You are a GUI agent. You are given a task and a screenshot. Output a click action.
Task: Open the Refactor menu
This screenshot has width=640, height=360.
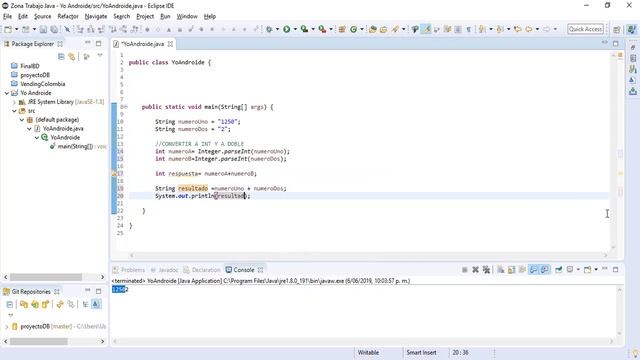point(68,16)
